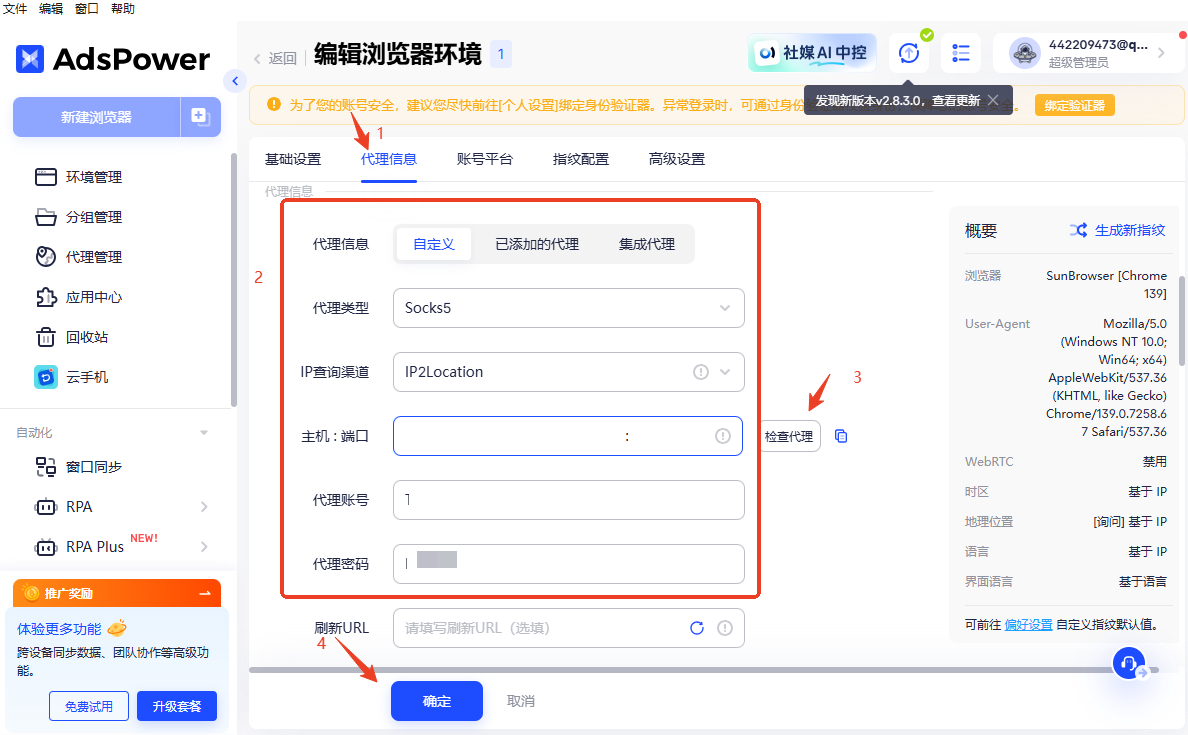Screen dimensions: 1188x735
Task: Click the customer support headset icon
Action: click(x=1129, y=662)
